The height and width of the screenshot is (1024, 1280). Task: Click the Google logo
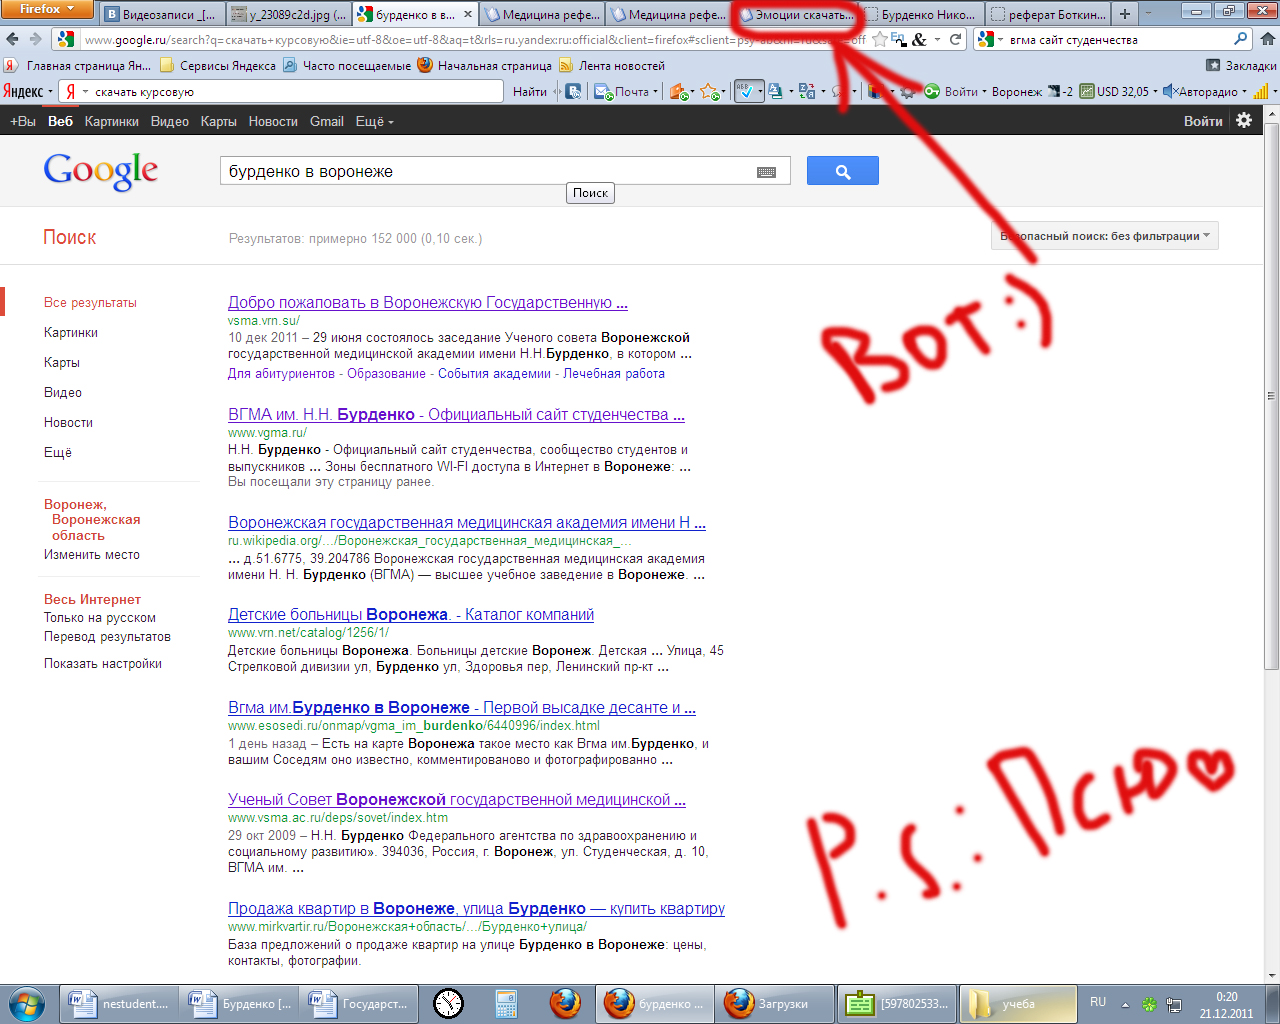coord(100,171)
